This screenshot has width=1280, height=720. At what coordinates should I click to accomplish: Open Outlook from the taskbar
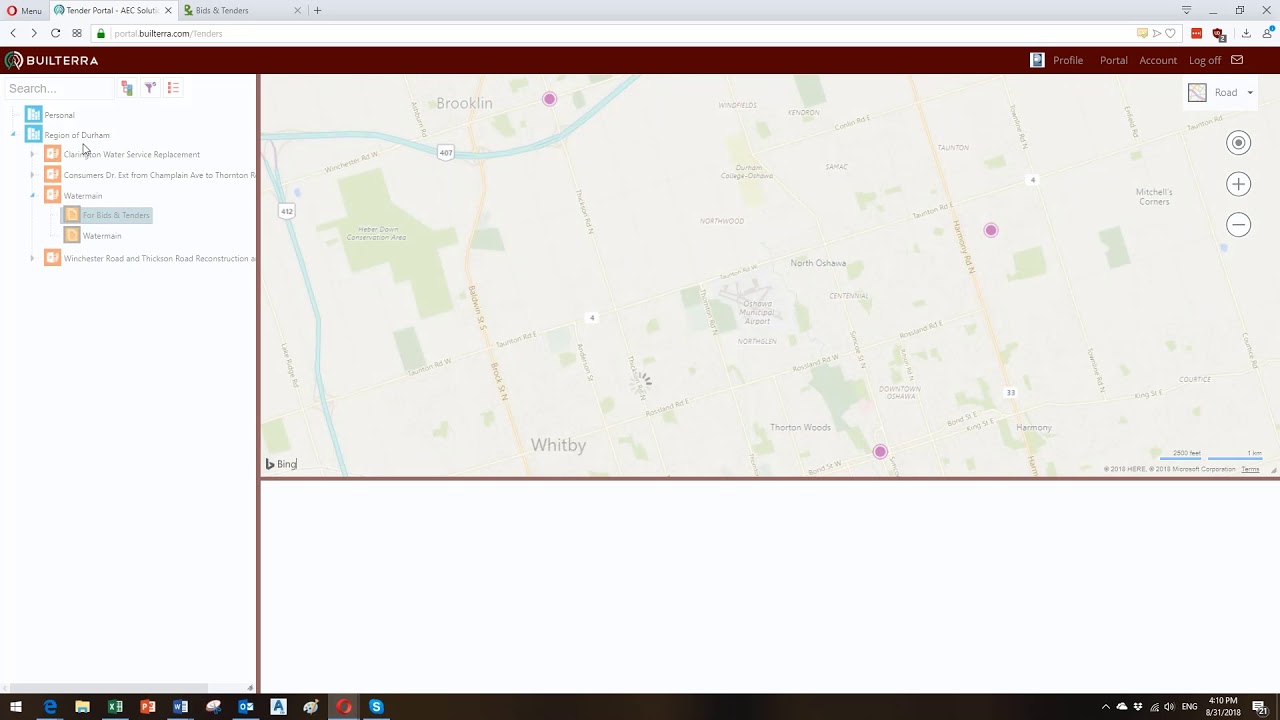click(246, 707)
